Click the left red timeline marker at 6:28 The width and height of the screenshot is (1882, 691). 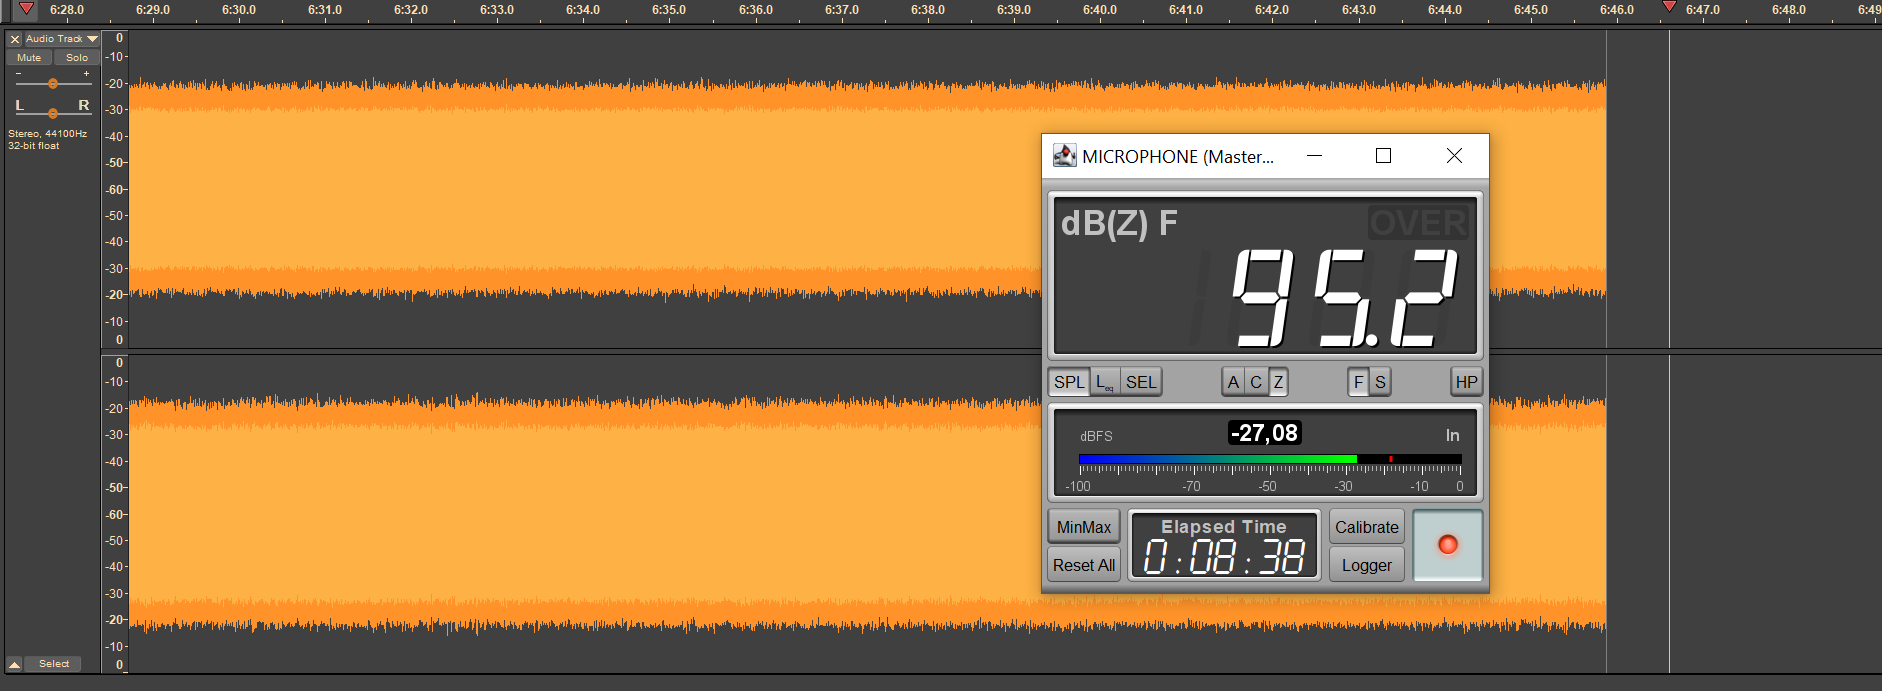26,9
